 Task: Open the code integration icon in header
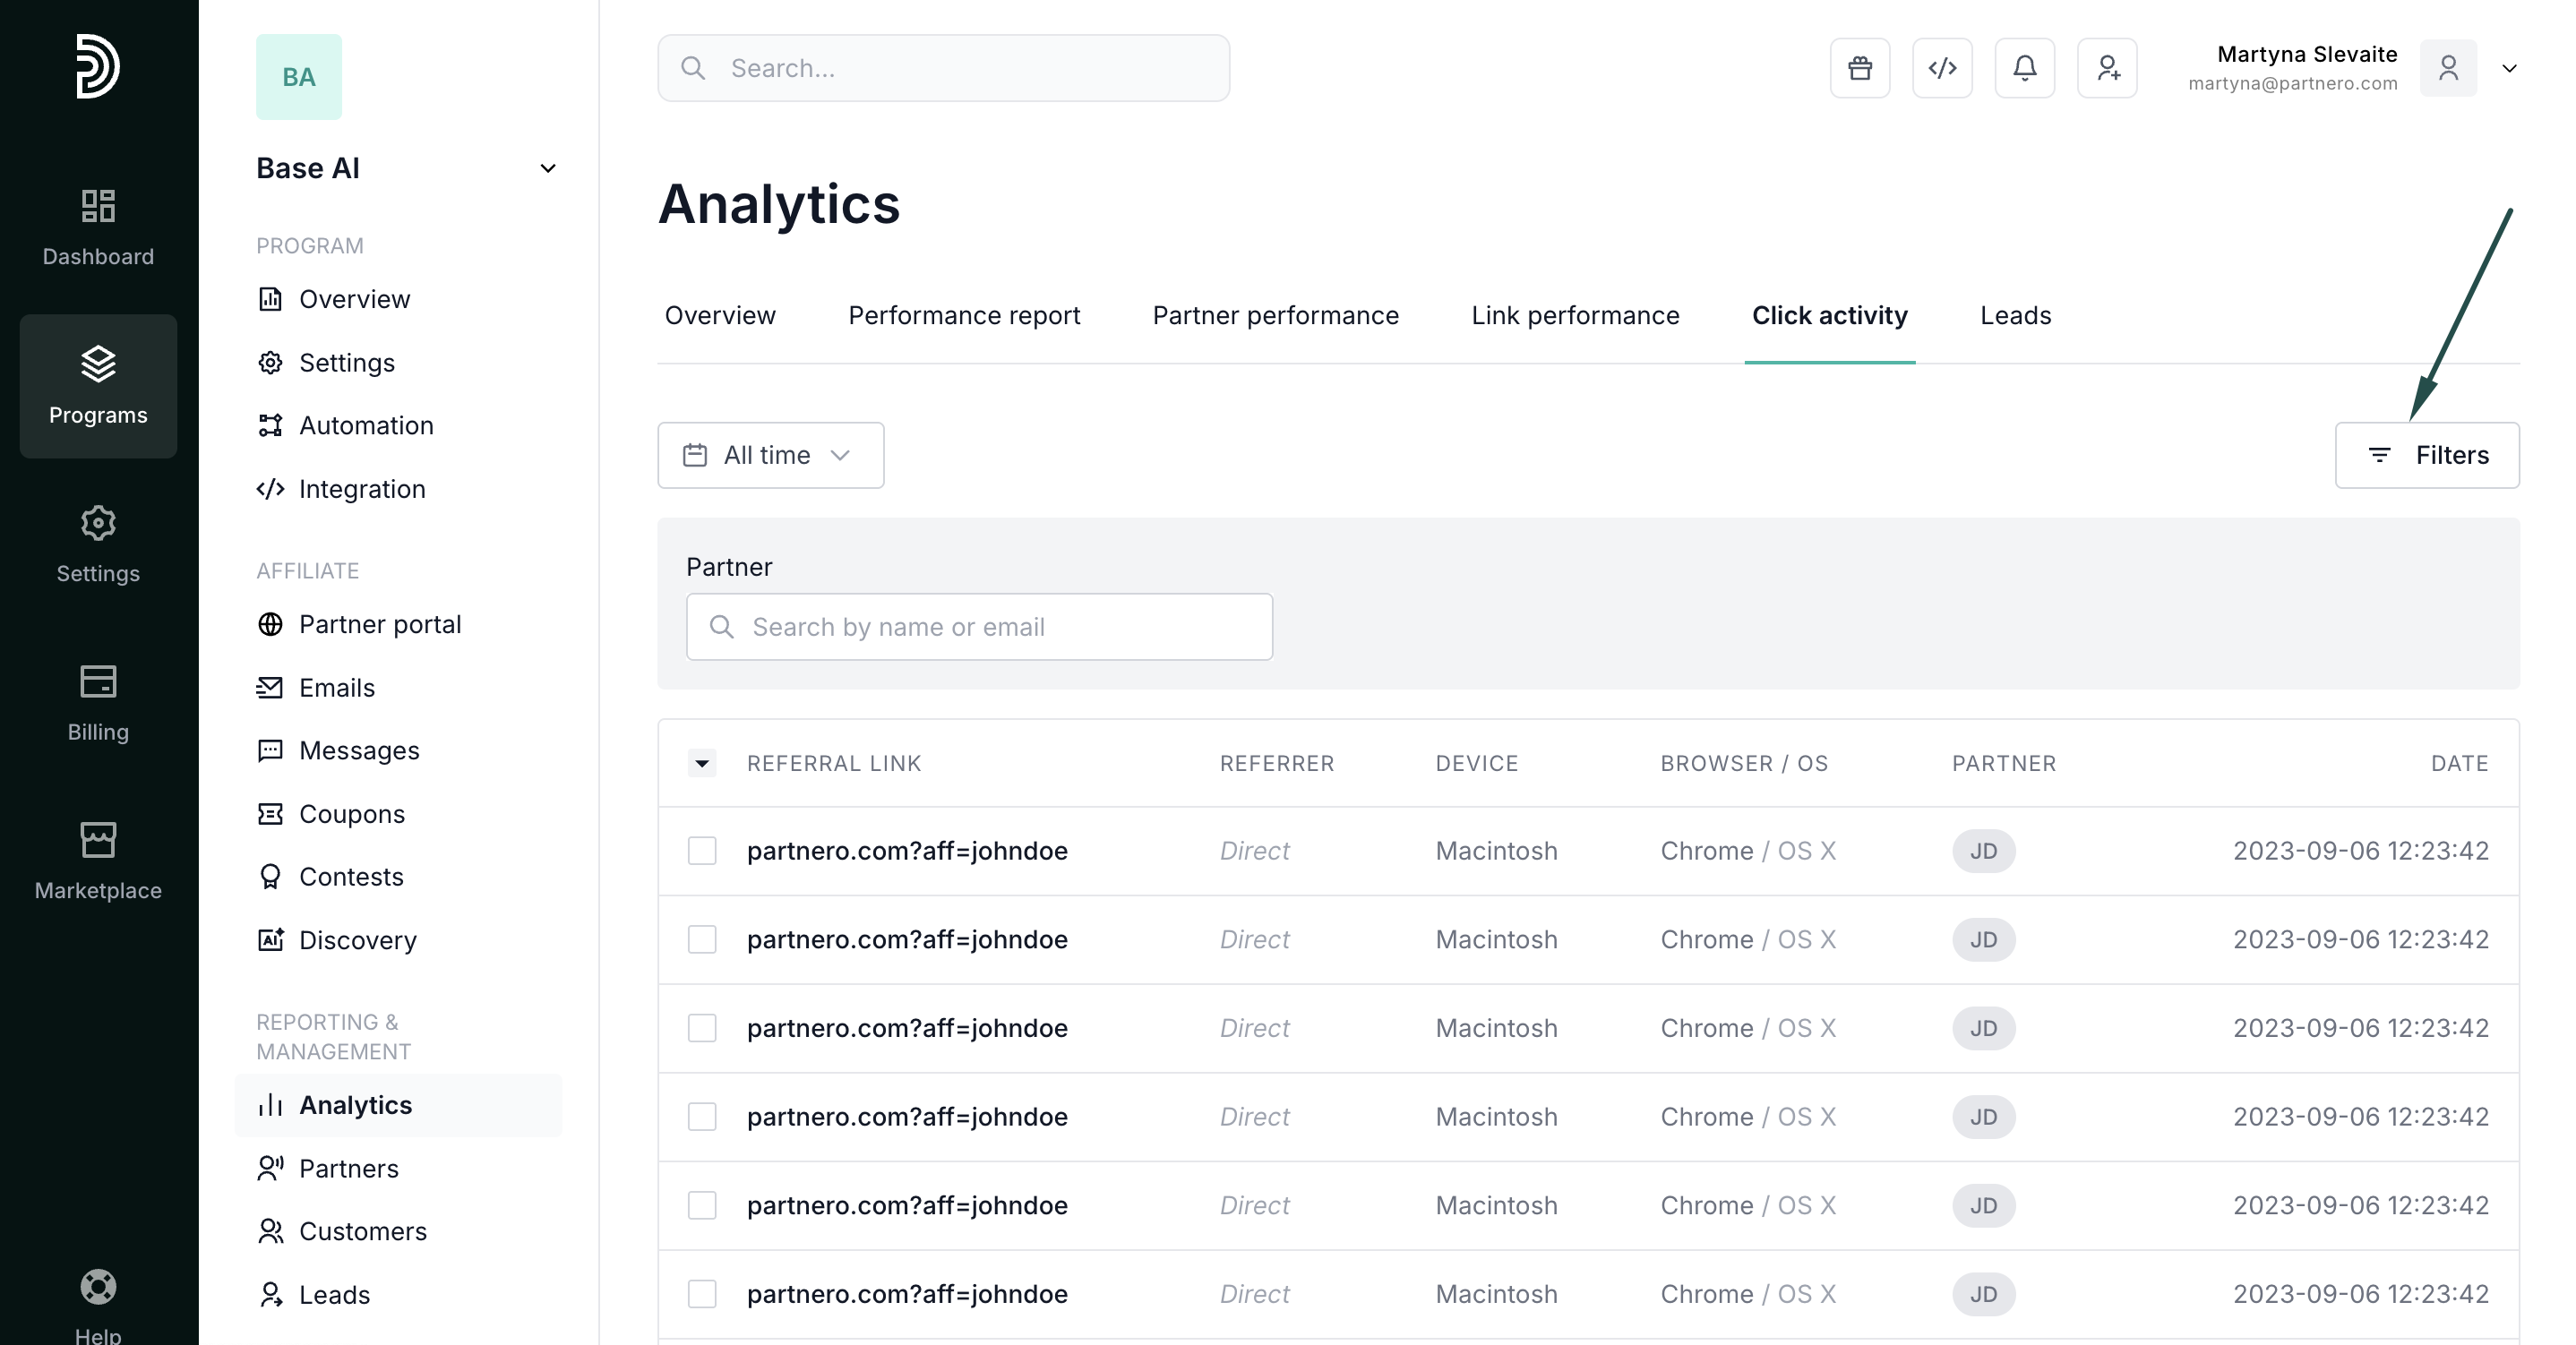point(1942,68)
